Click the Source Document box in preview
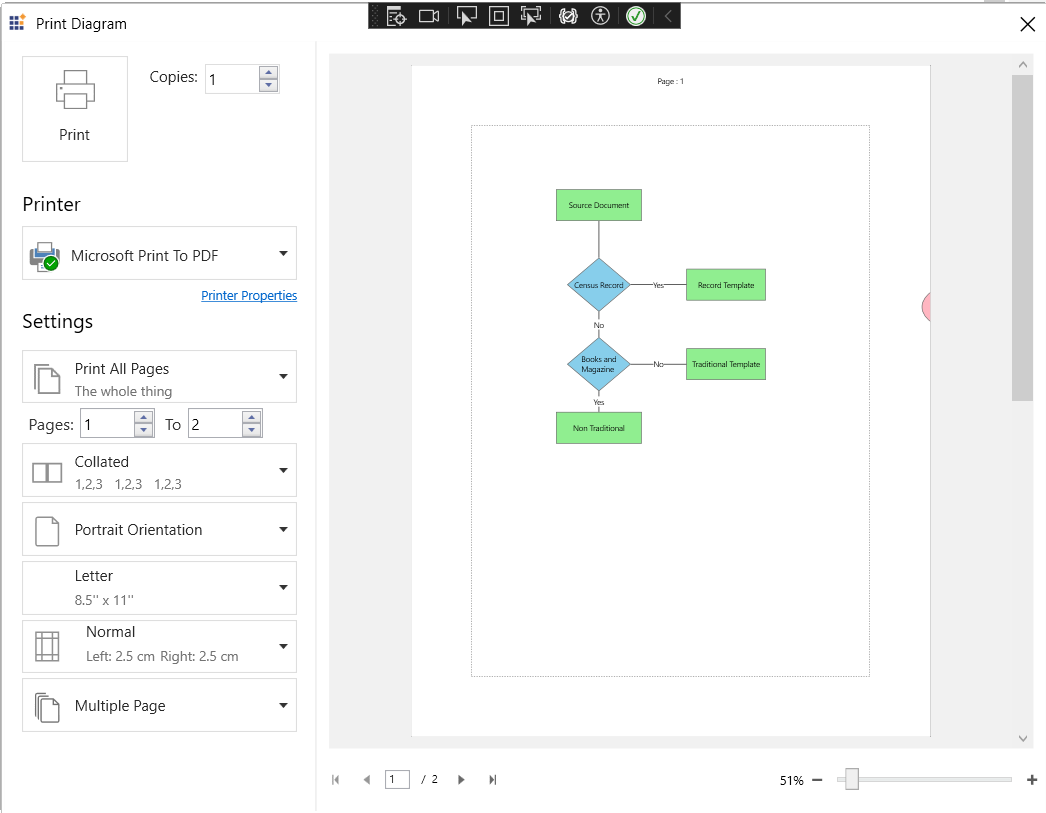Viewport: 1046px width, 813px height. [x=599, y=205]
